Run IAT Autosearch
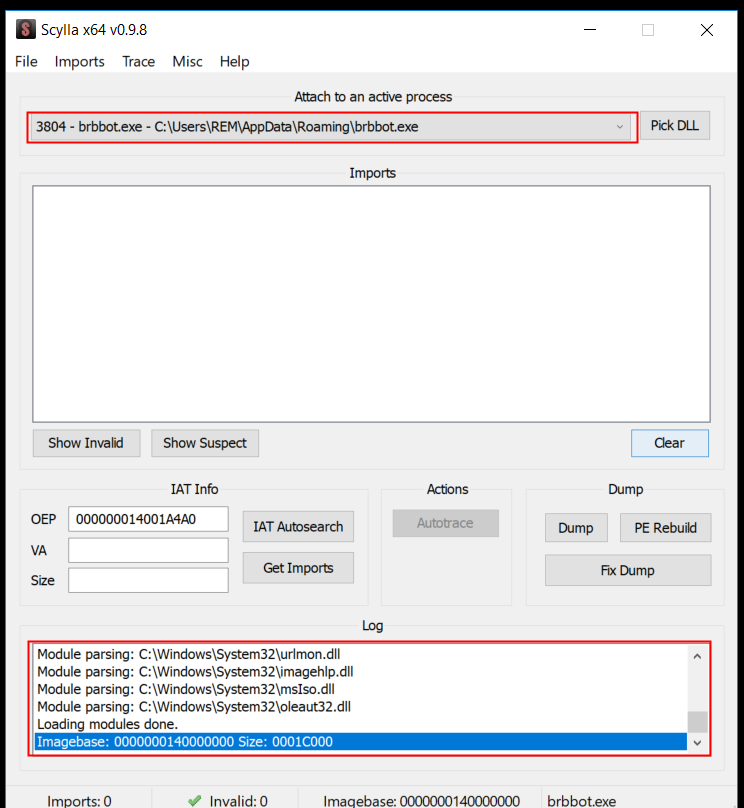 pyautogui.click(x=298, y=527)
